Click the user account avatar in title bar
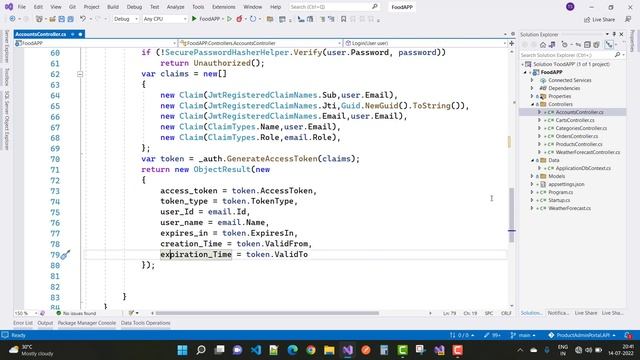Viewport: 640px width, 360px height. (x=570, y=7)
